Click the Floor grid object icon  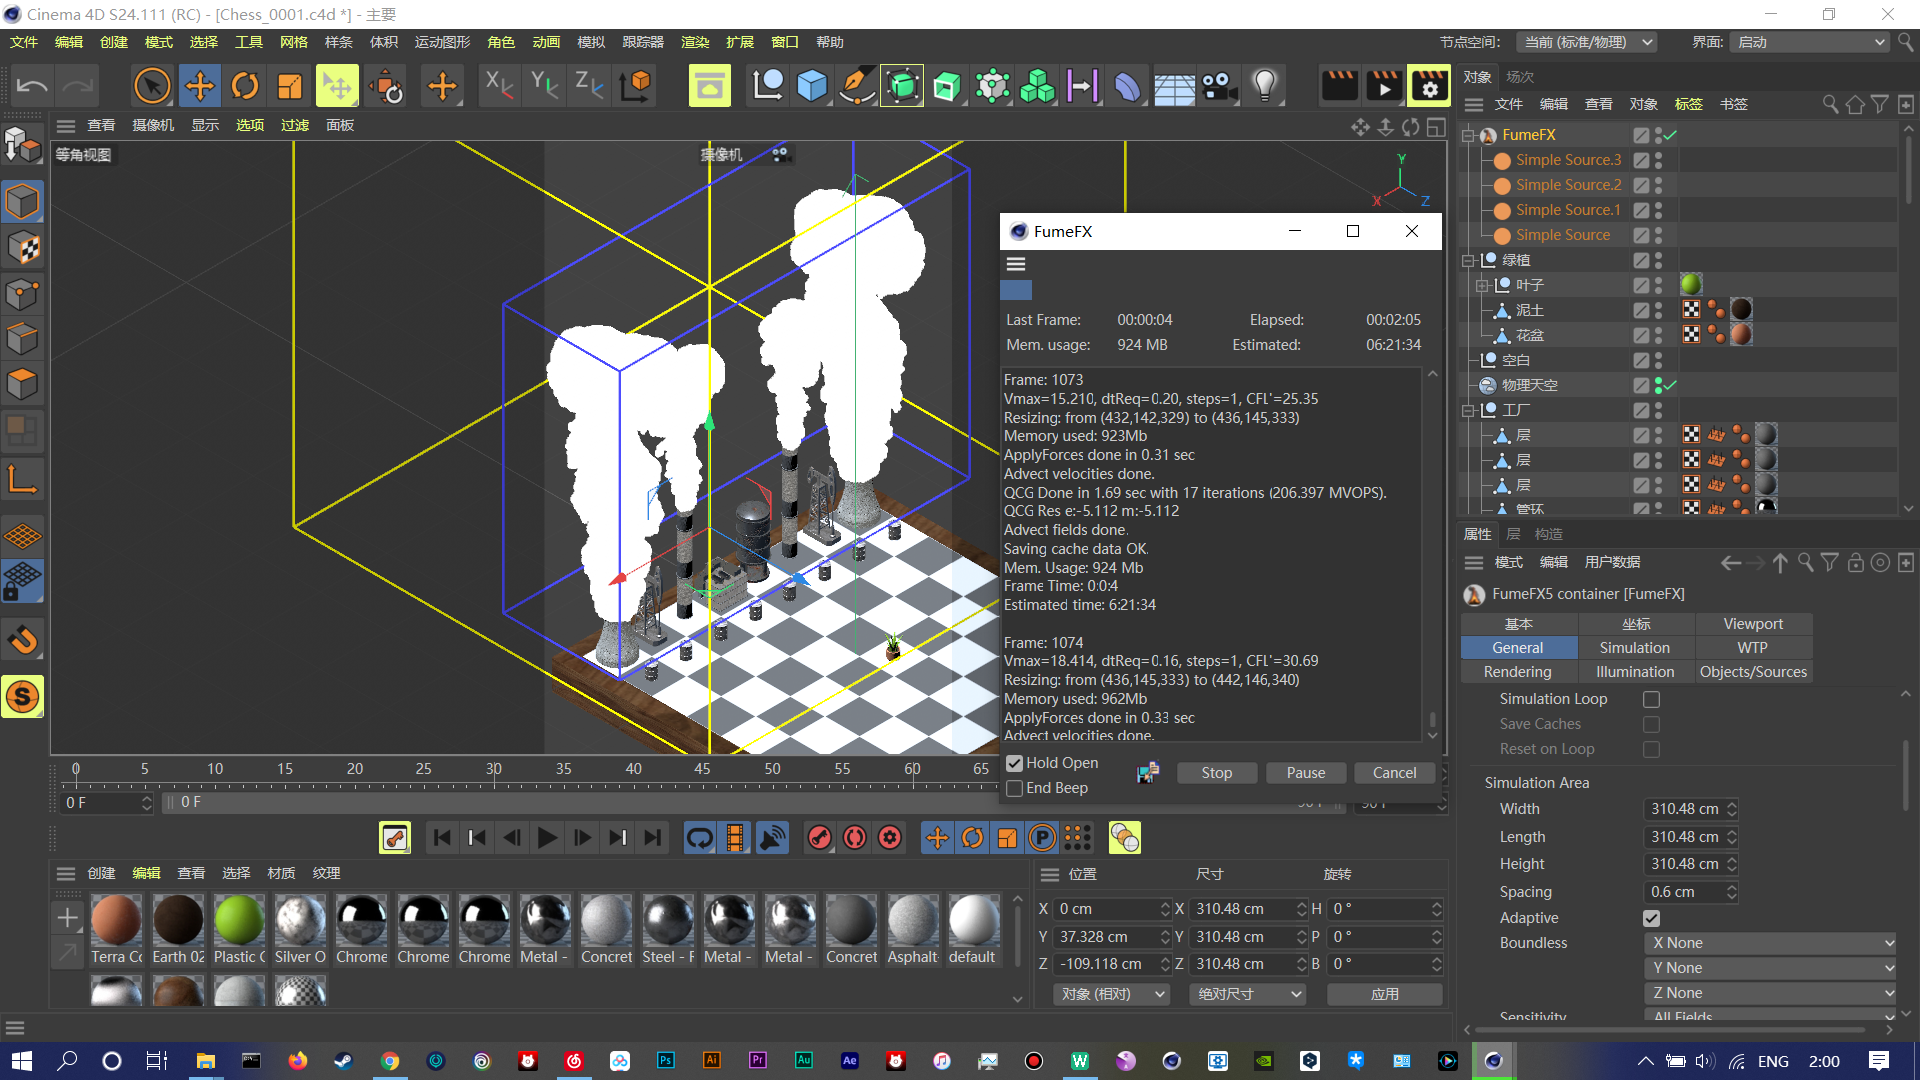pos(1174,88)
